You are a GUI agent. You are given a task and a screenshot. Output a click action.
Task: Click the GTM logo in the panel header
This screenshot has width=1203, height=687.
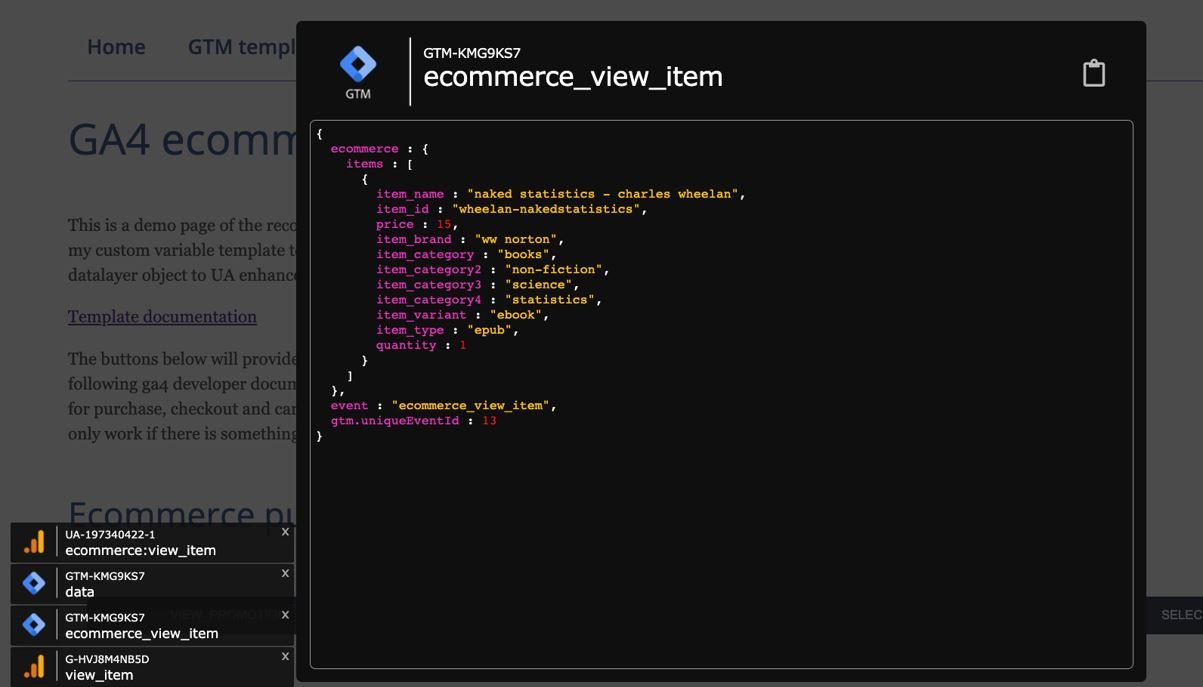coord(358,72)
